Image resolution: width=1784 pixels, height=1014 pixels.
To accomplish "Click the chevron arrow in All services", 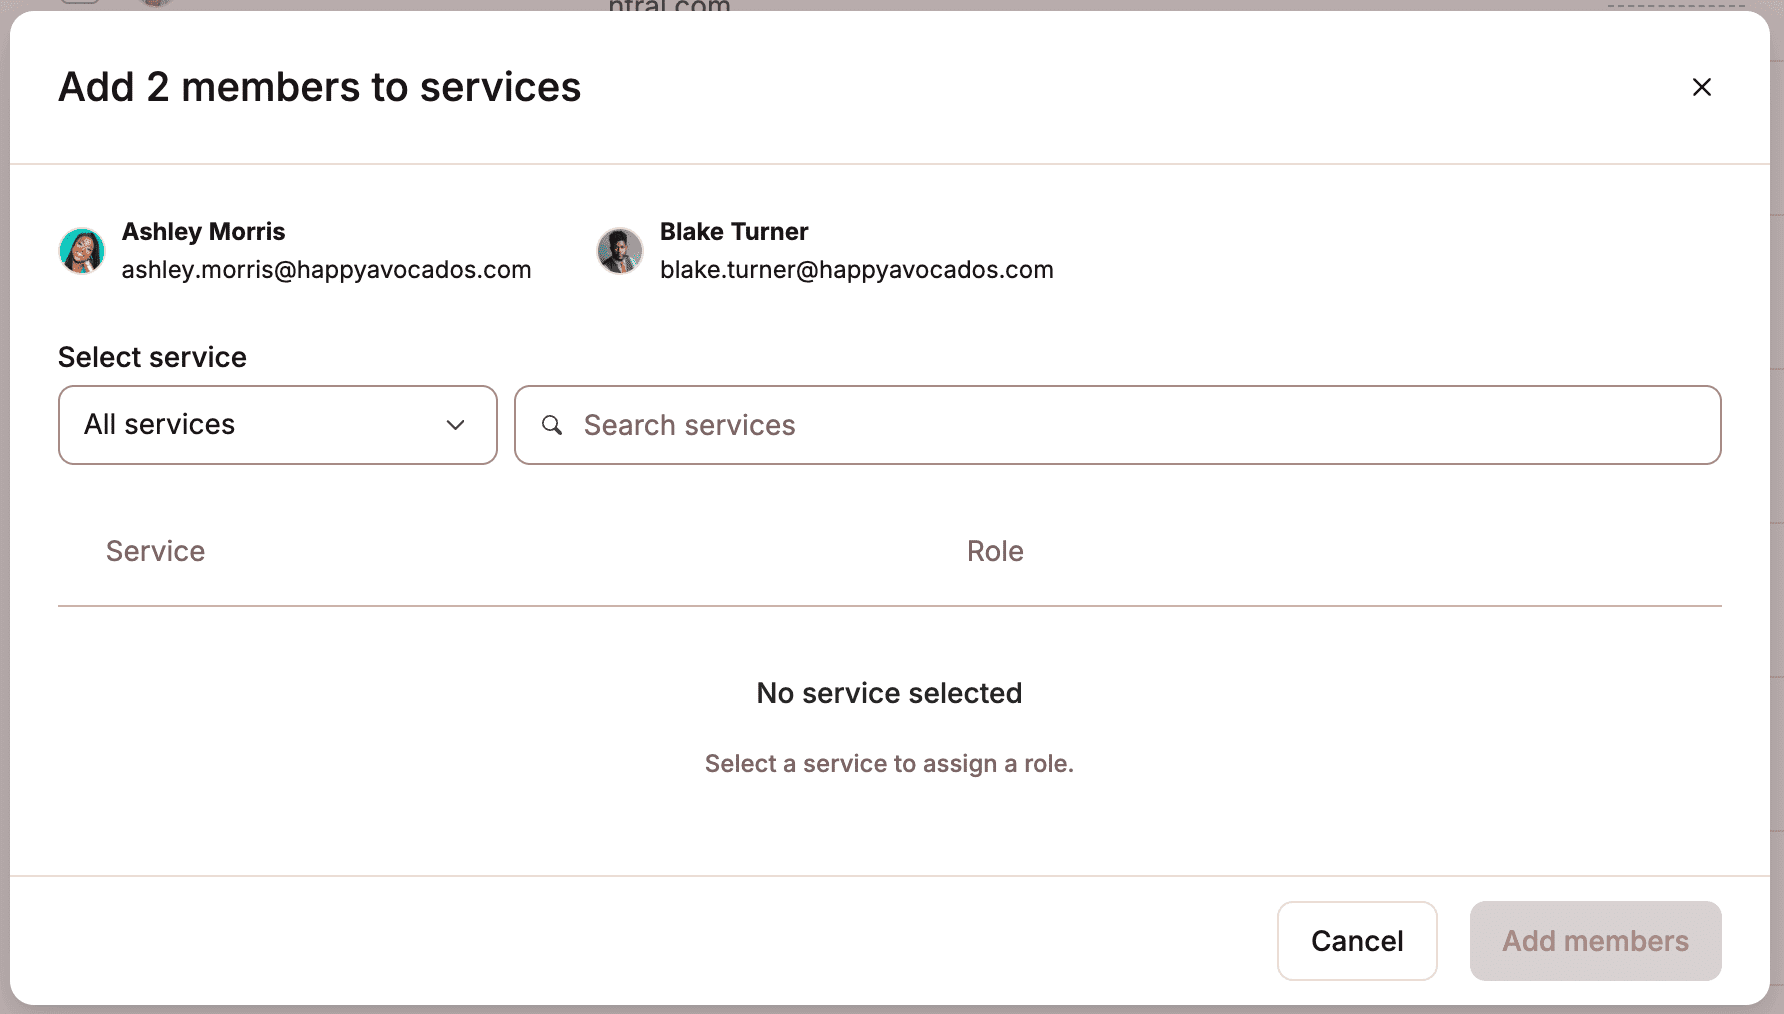I will click(455, 425).
